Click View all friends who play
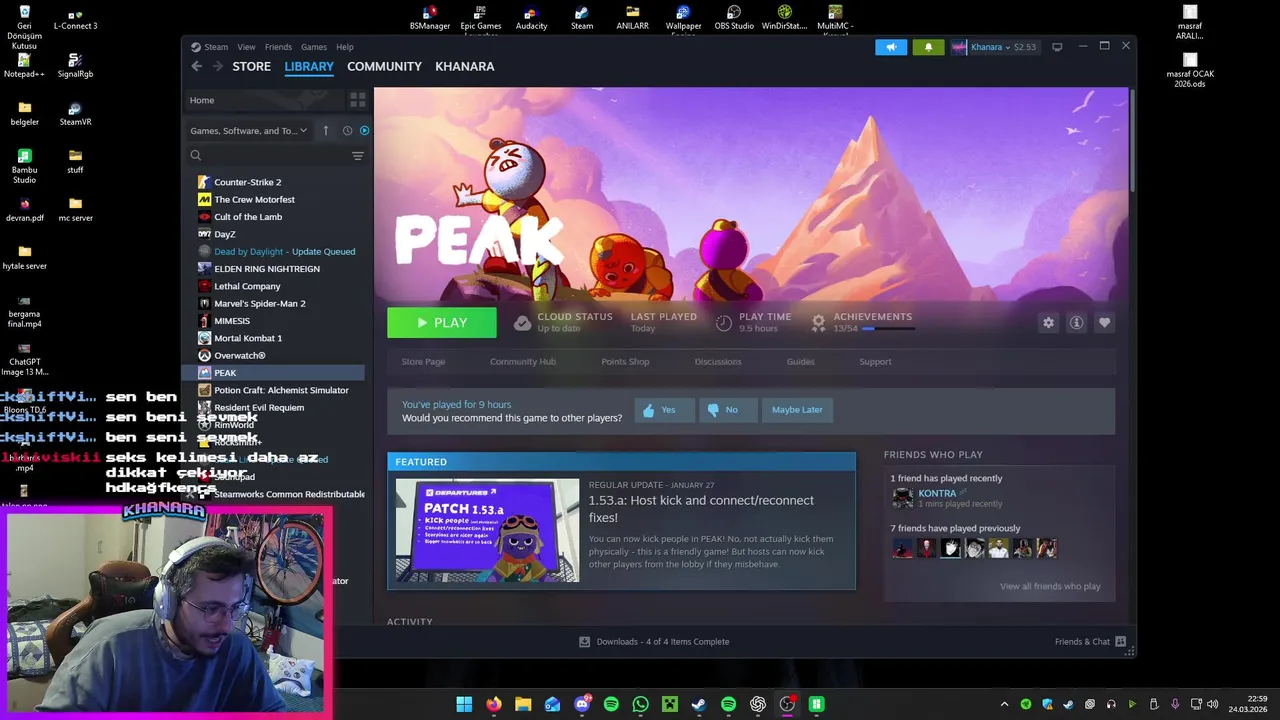1280x720 pixels. 1050,587
